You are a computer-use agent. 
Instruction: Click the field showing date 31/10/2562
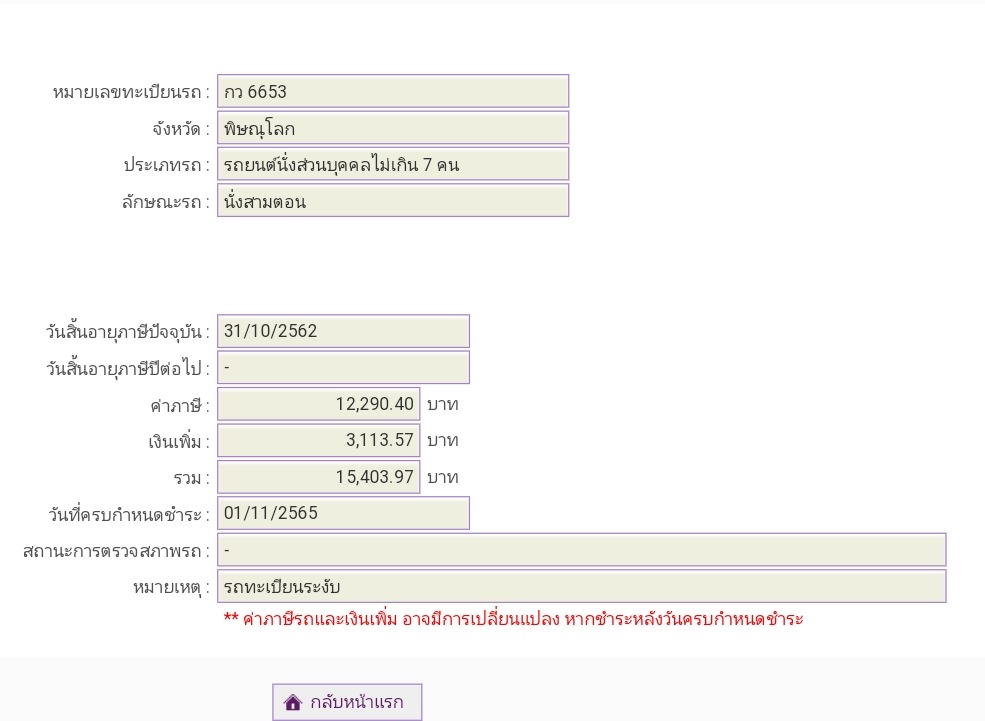pyautogui.click(x=344, y=331)
